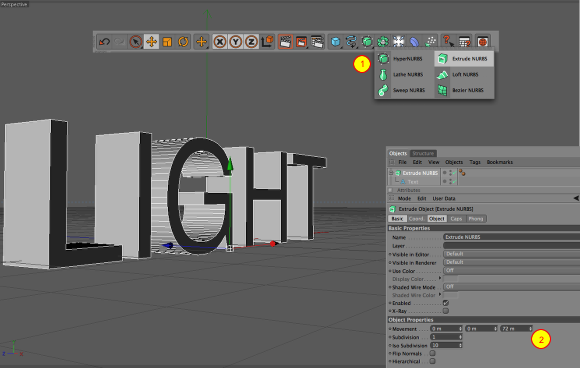Add a Cube primitive object
The width and height of the screenshot is (580, 368).
pyautogui.click(x=335, y=42)
